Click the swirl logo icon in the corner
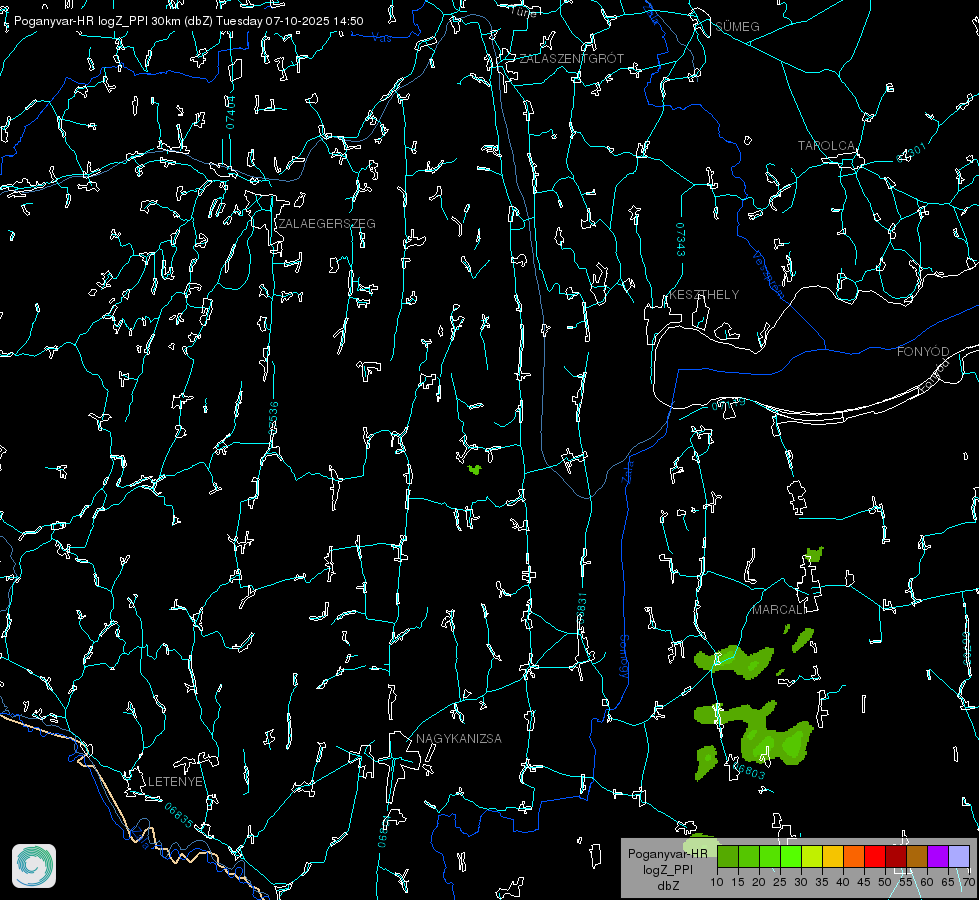This screenshot has width=979, height=900. tap(34, 866)
